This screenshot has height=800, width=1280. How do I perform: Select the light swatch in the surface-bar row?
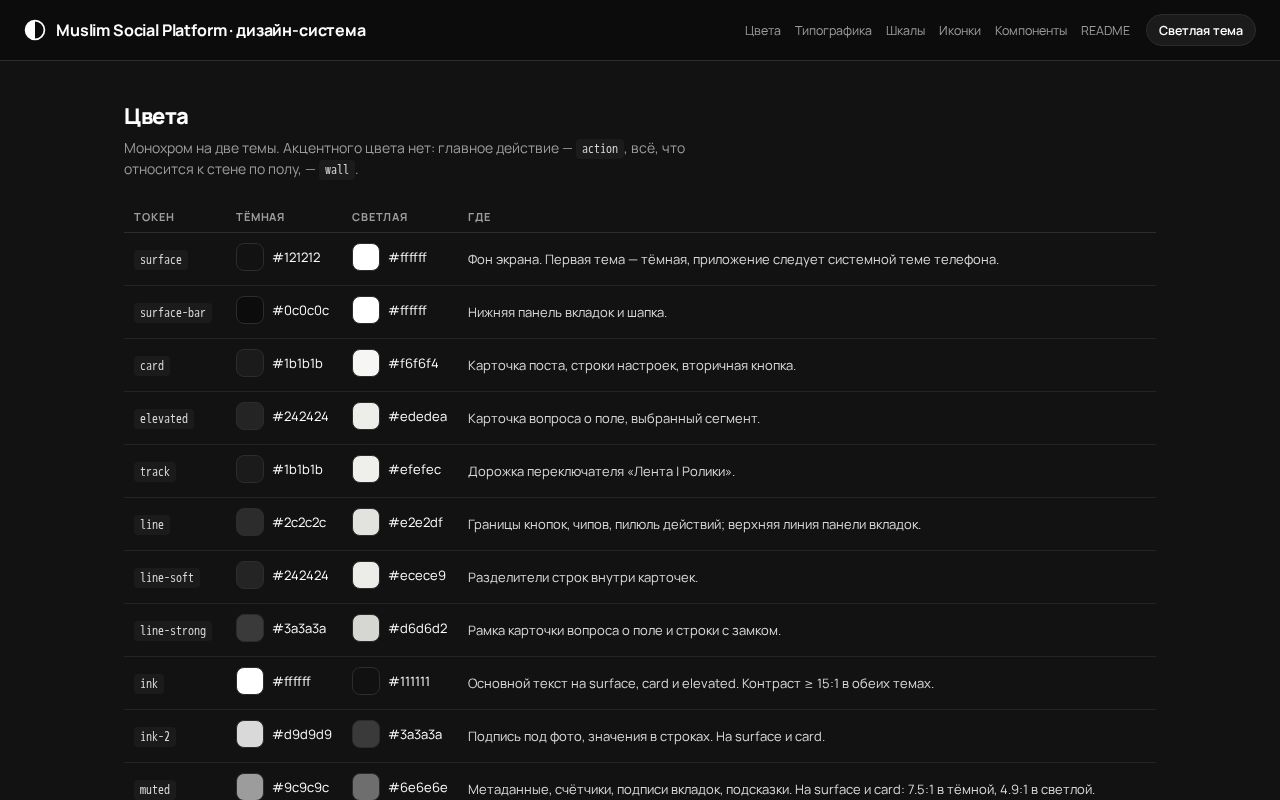coord(366,310)
